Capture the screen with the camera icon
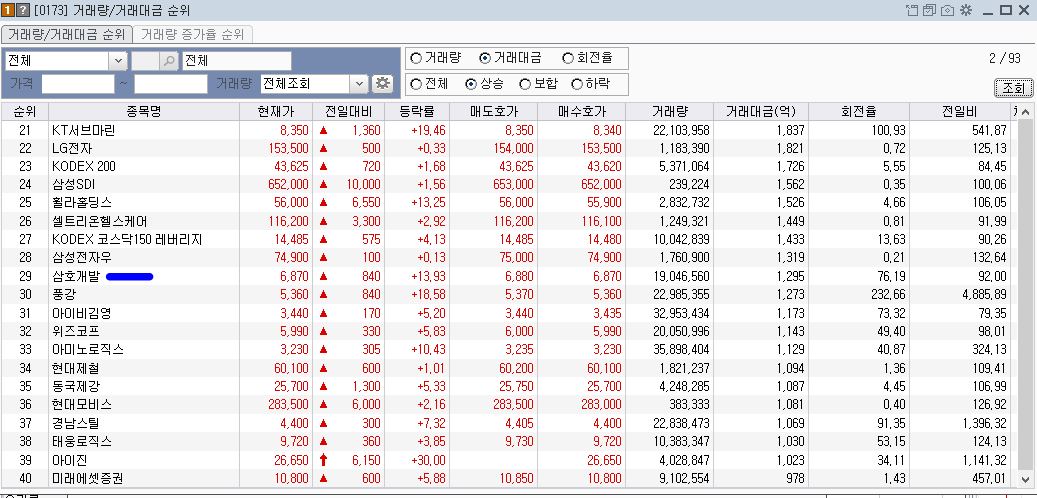This screenshot has width=1037, height=498. coord(948,10)
